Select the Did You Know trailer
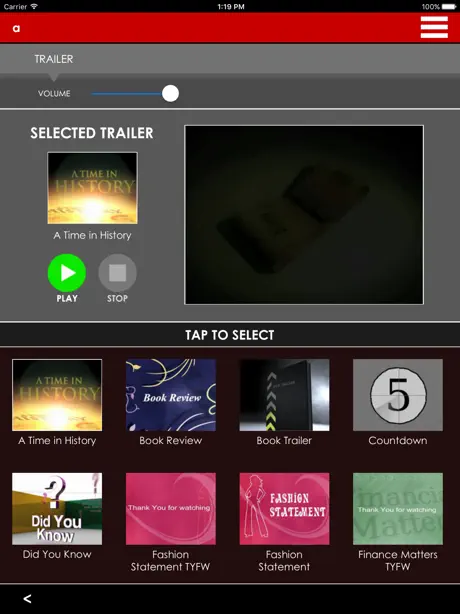The image size is (460, 614). (57, 509)
